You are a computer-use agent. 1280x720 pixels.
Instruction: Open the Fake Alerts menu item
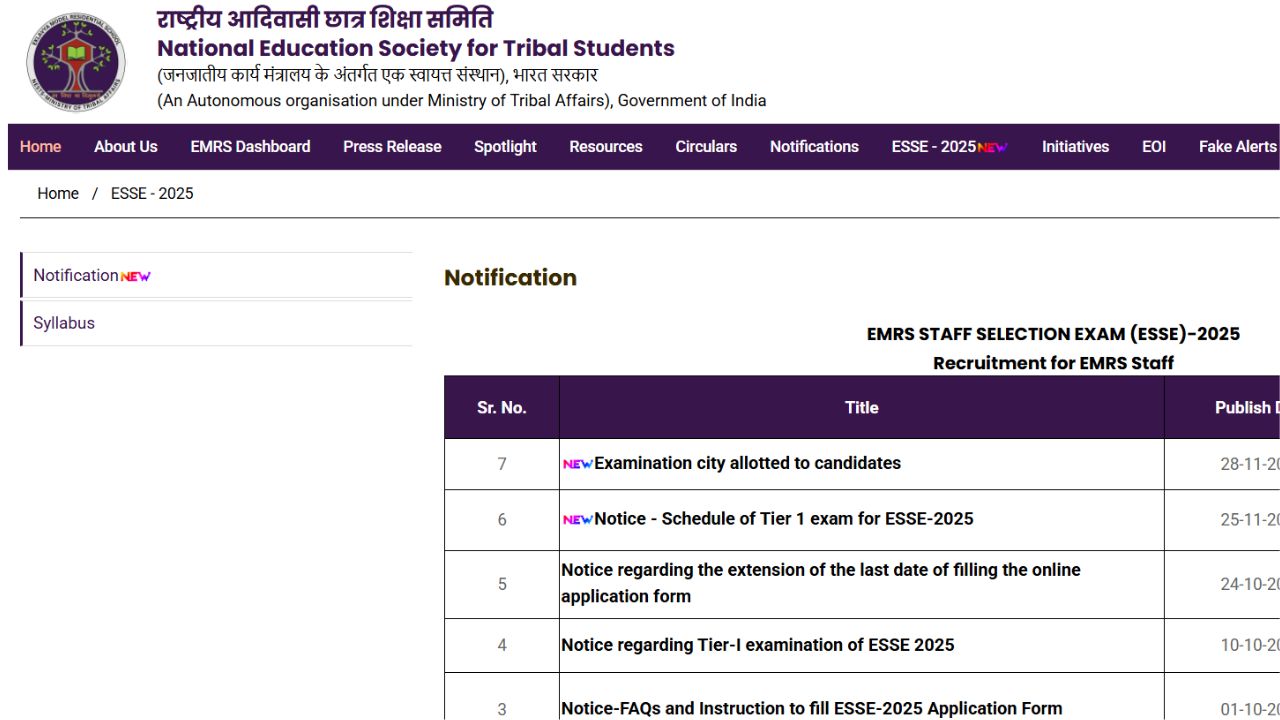click(x=1237, y=146)
